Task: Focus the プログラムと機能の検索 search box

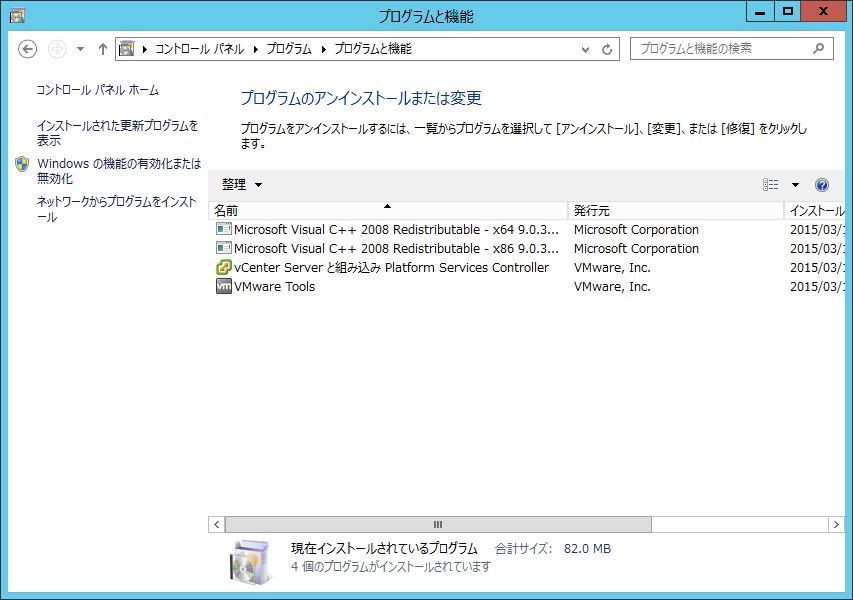Action: coord(732,49)
